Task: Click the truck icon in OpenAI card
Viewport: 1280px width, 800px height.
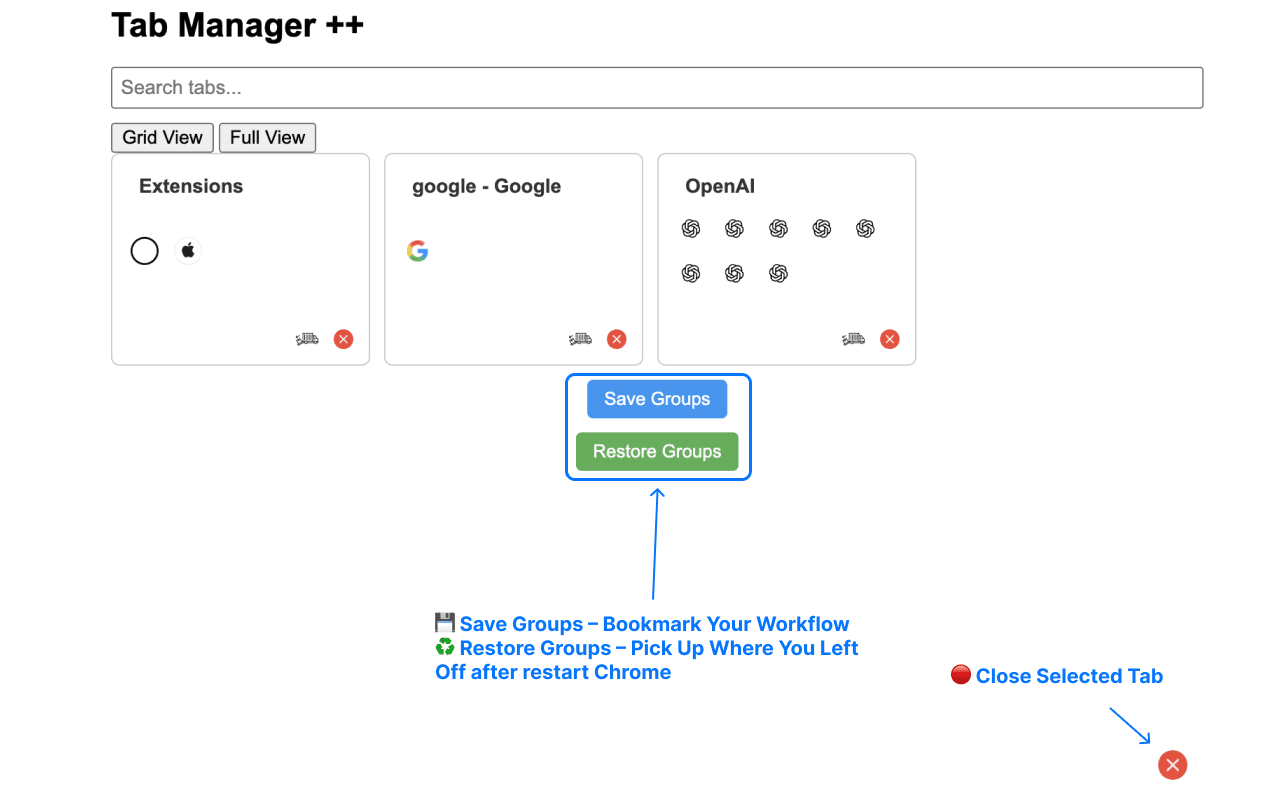Action: [853, 339]
